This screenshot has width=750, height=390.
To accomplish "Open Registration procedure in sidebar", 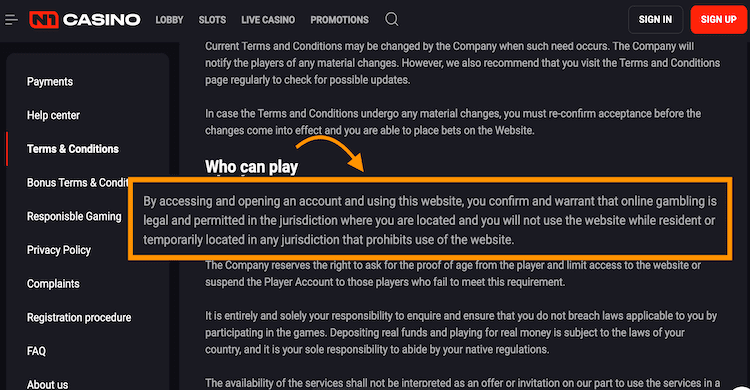I will click(79, 317).
